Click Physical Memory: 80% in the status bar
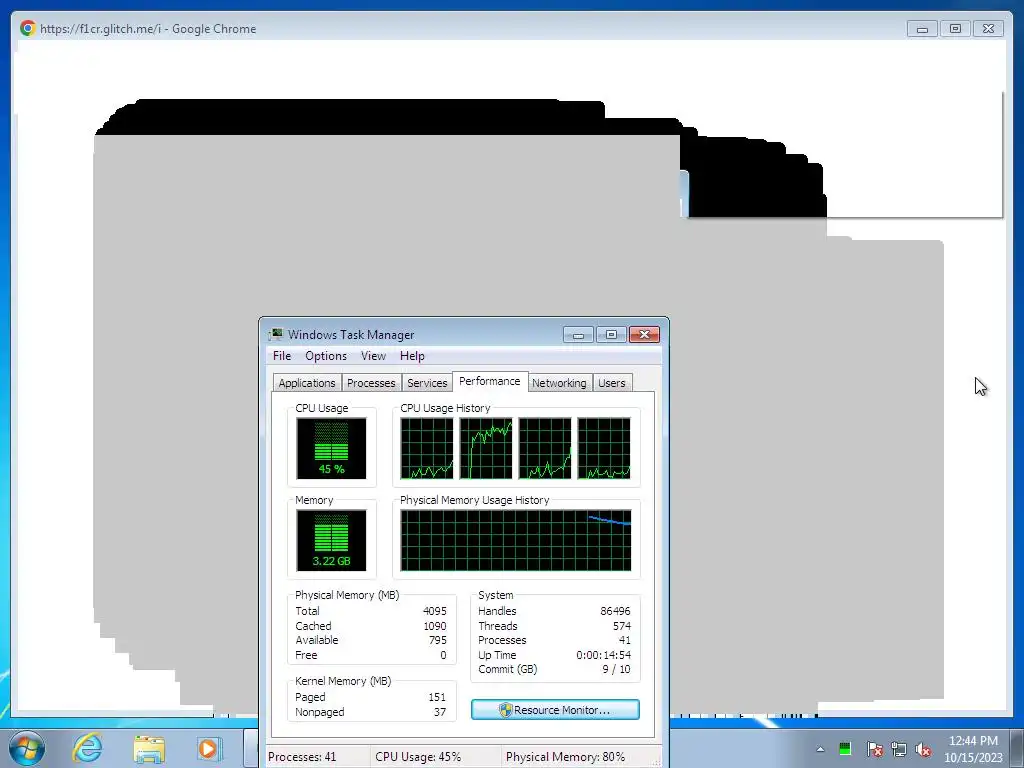This screenshot has width=1024, height=768. click(x=565, y=757)
